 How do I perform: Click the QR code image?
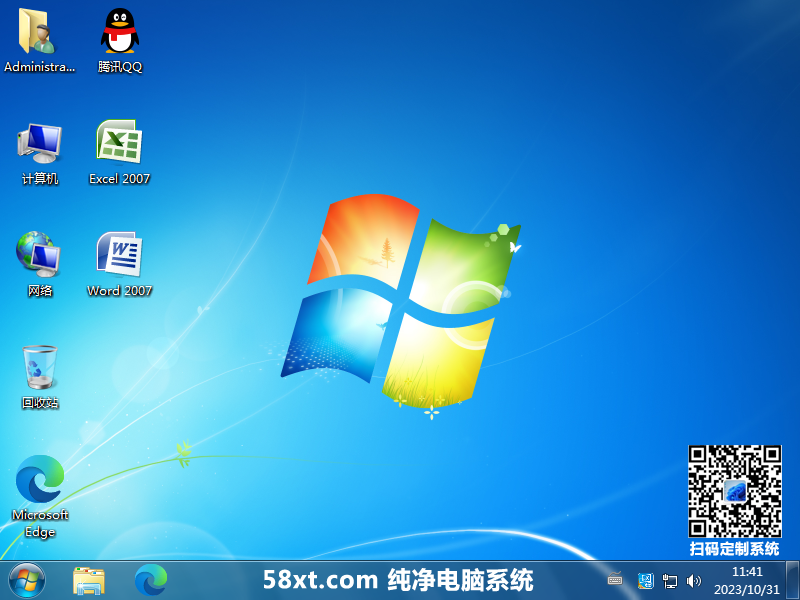coord(735,491)
